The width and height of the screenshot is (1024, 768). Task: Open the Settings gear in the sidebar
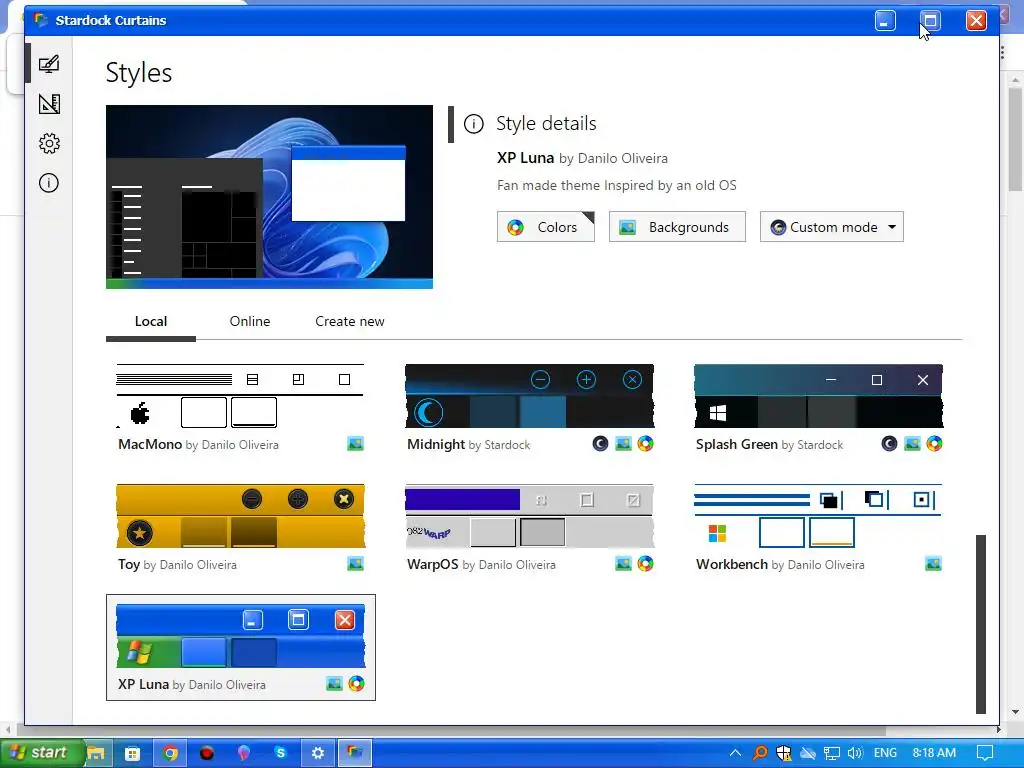tap(49, 144)
